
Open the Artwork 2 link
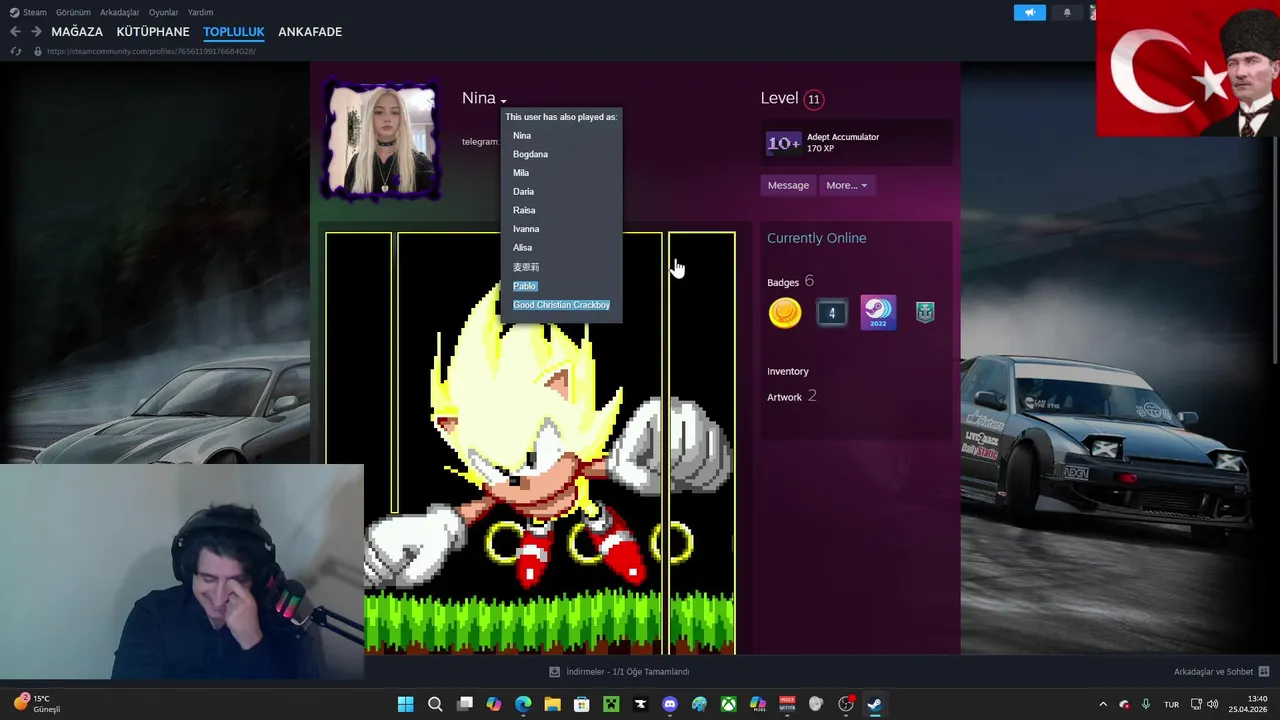(x=792, y=396)
